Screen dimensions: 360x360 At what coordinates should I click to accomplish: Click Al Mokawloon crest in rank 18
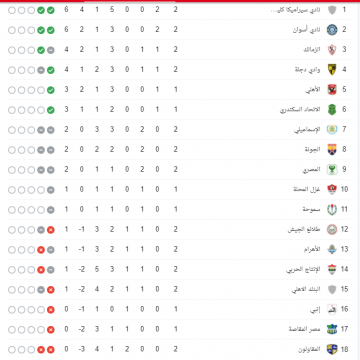[332, 349]
